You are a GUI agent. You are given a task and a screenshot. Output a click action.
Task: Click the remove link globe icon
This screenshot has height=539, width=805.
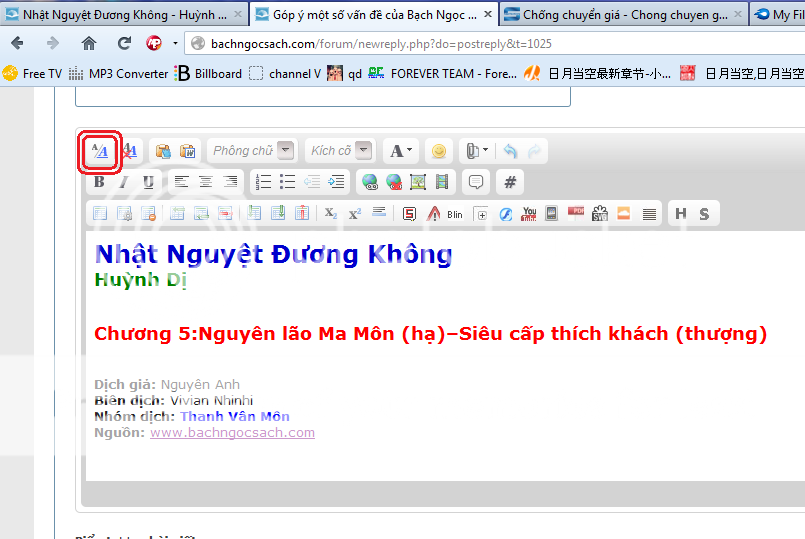click(x=394, y=182)
